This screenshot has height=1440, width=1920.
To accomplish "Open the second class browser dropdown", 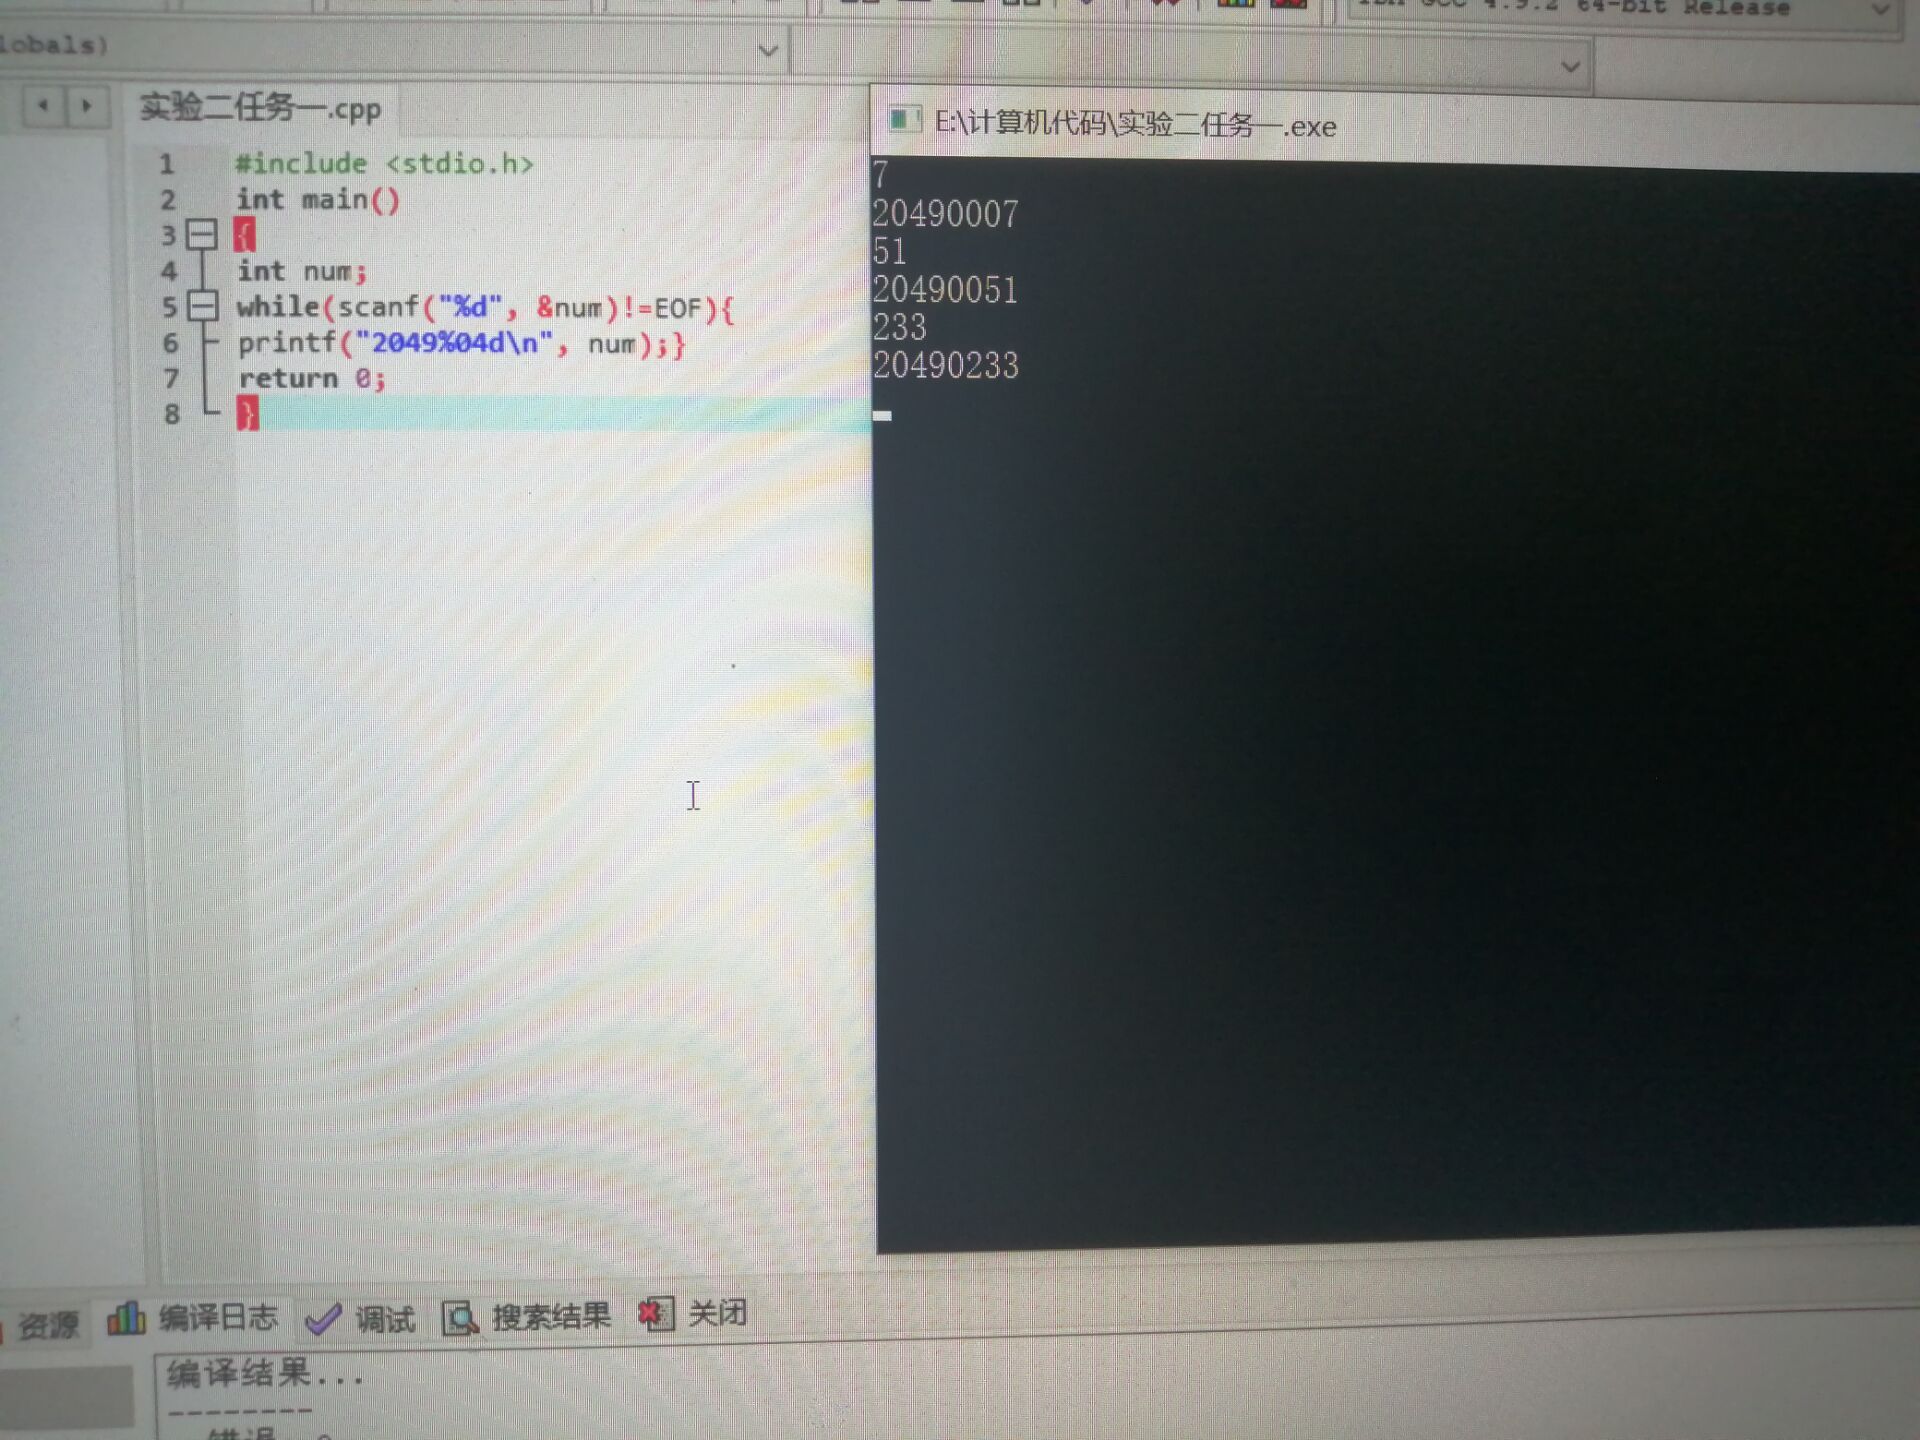I will pos(1570,67).
